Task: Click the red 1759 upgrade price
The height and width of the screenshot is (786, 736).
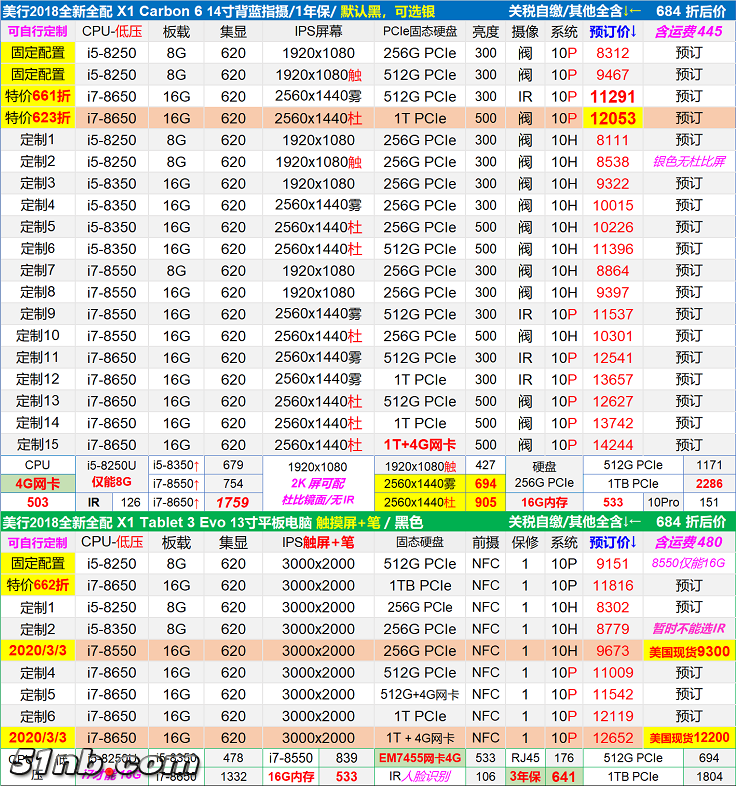Action: click(232, 503)
